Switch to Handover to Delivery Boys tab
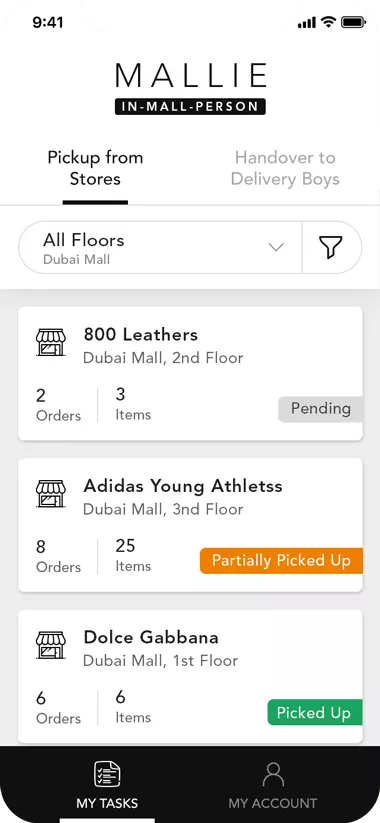Screen dimensions: 380x823 (285, 168)
